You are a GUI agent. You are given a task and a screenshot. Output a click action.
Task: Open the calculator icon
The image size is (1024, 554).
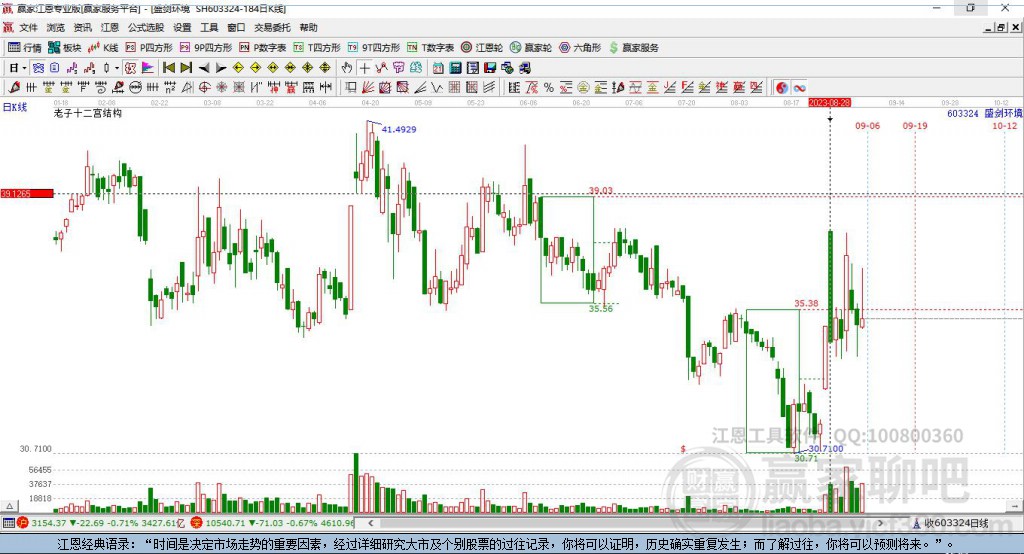[455, 68]
